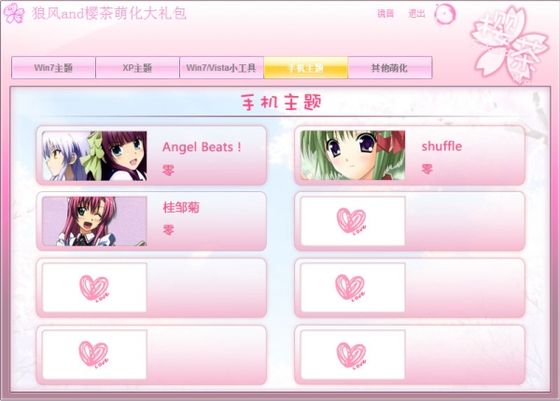Open the XP主题 tab

[x=138, y=67]
